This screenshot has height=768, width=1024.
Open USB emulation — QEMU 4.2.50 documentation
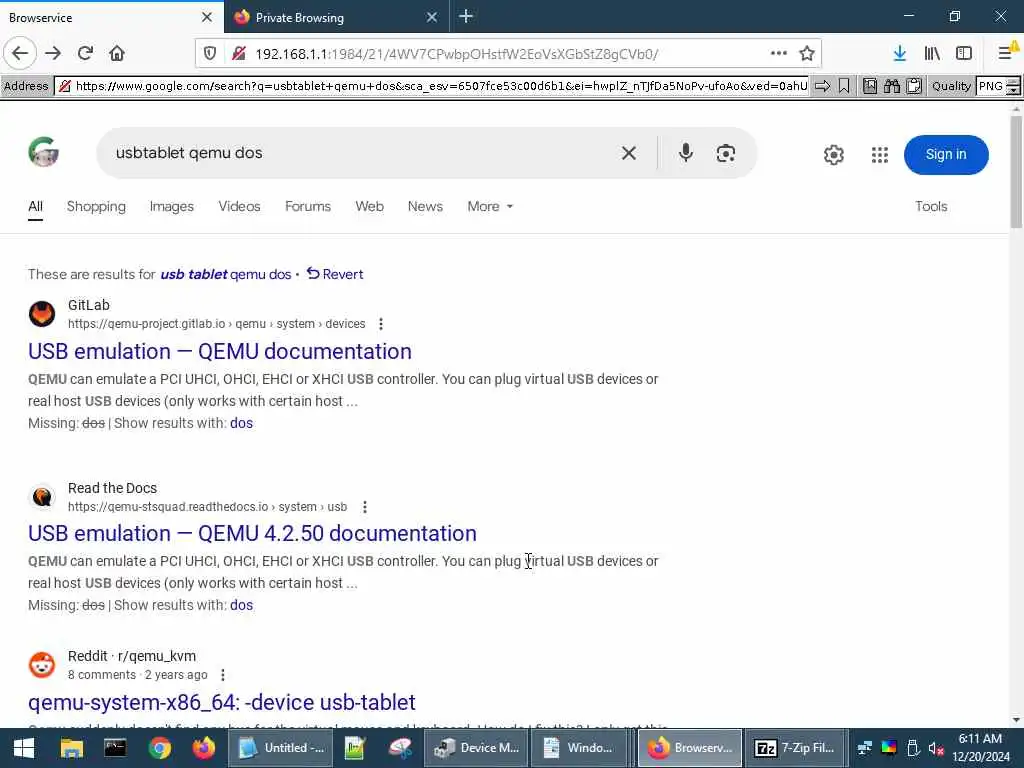click(x=252, y=534)
